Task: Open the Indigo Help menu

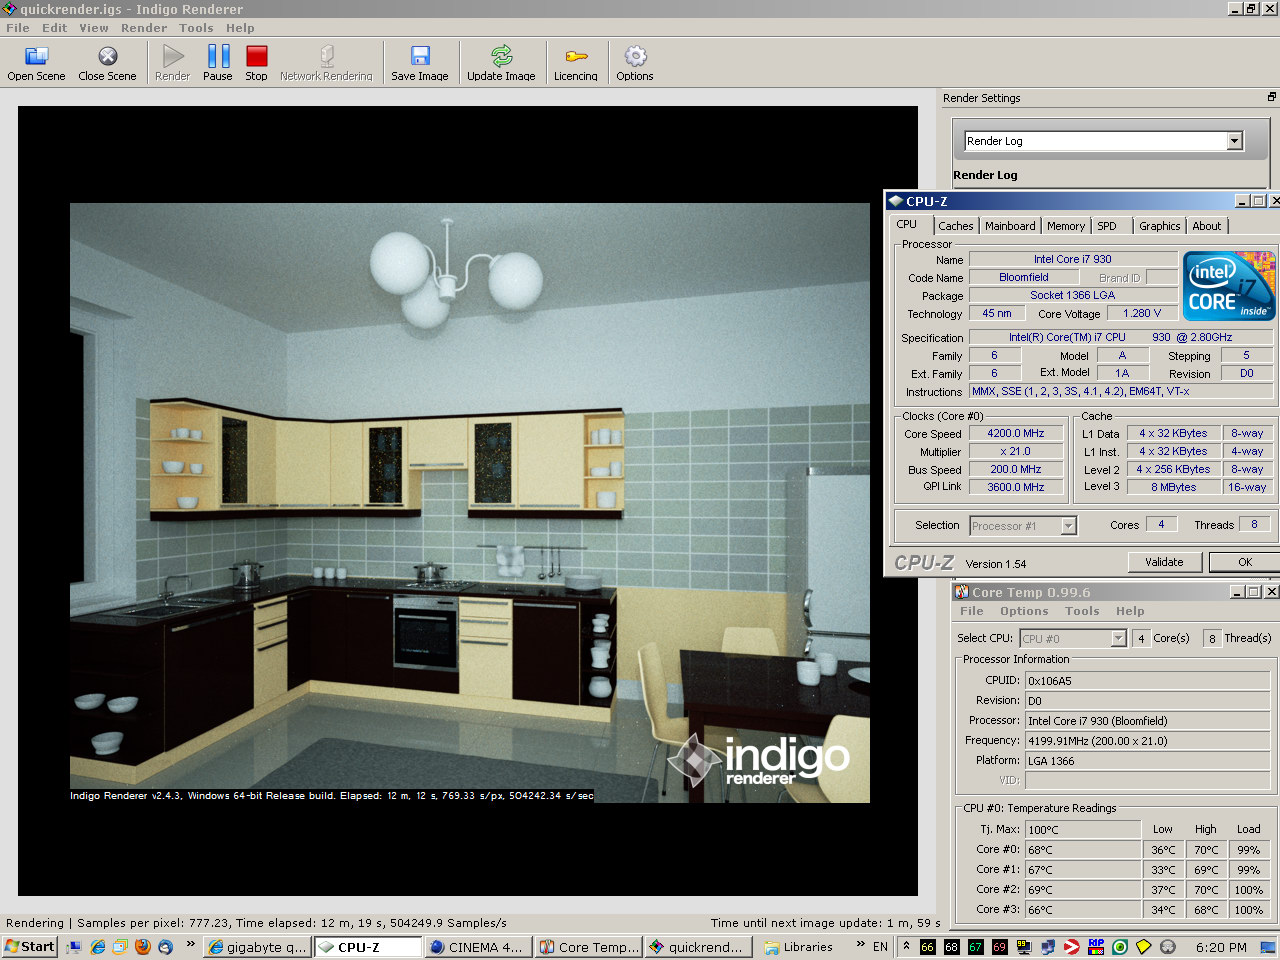Action: point(240,28)
